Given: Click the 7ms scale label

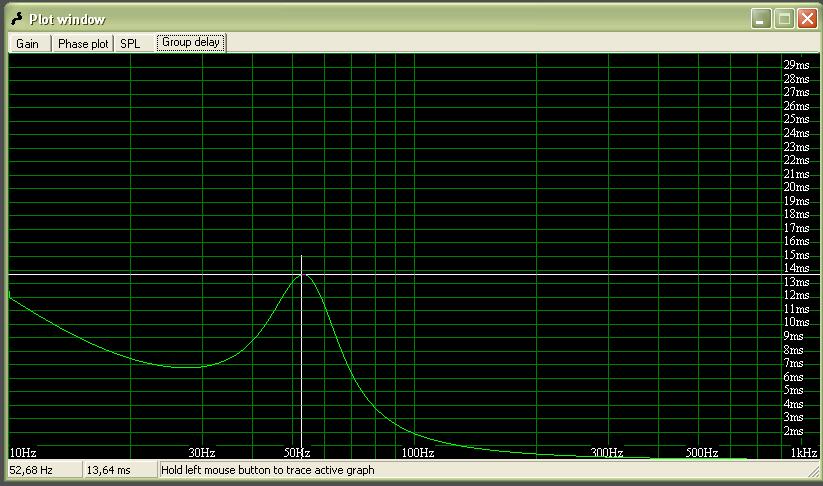Looking at the screenshot, I should pos(793,363).
